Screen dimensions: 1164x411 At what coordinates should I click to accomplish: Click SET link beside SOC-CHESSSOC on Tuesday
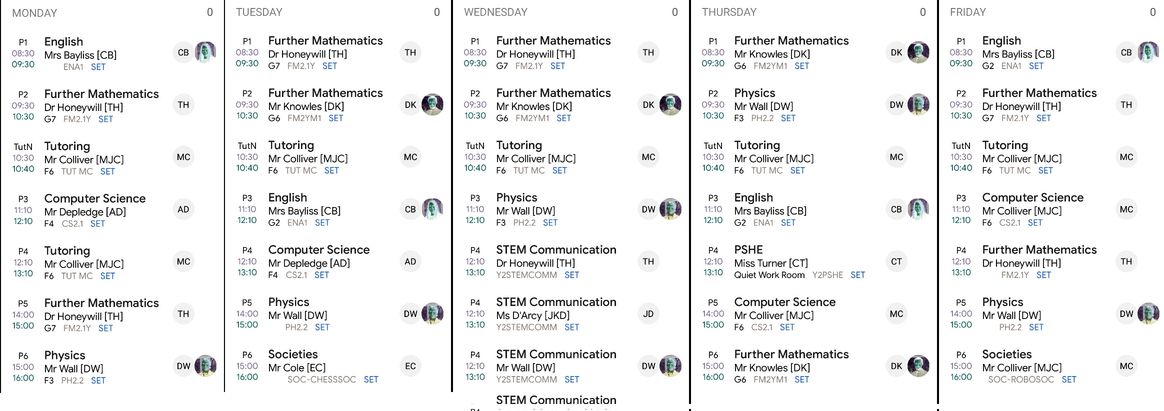point(371,380)
